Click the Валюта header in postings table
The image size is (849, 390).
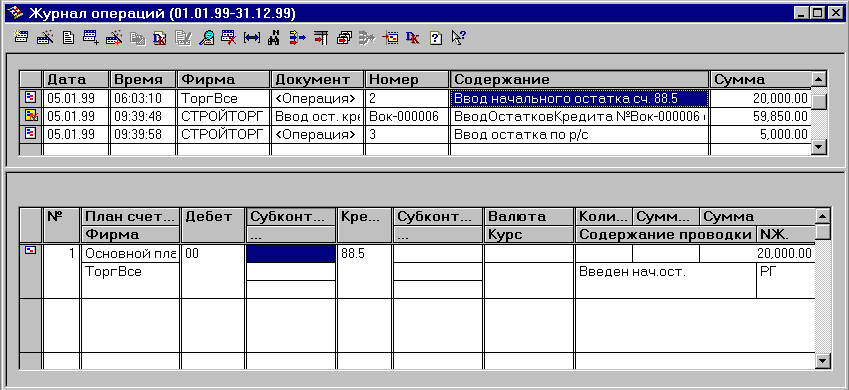pyautogui.click(x=528, y=217)
